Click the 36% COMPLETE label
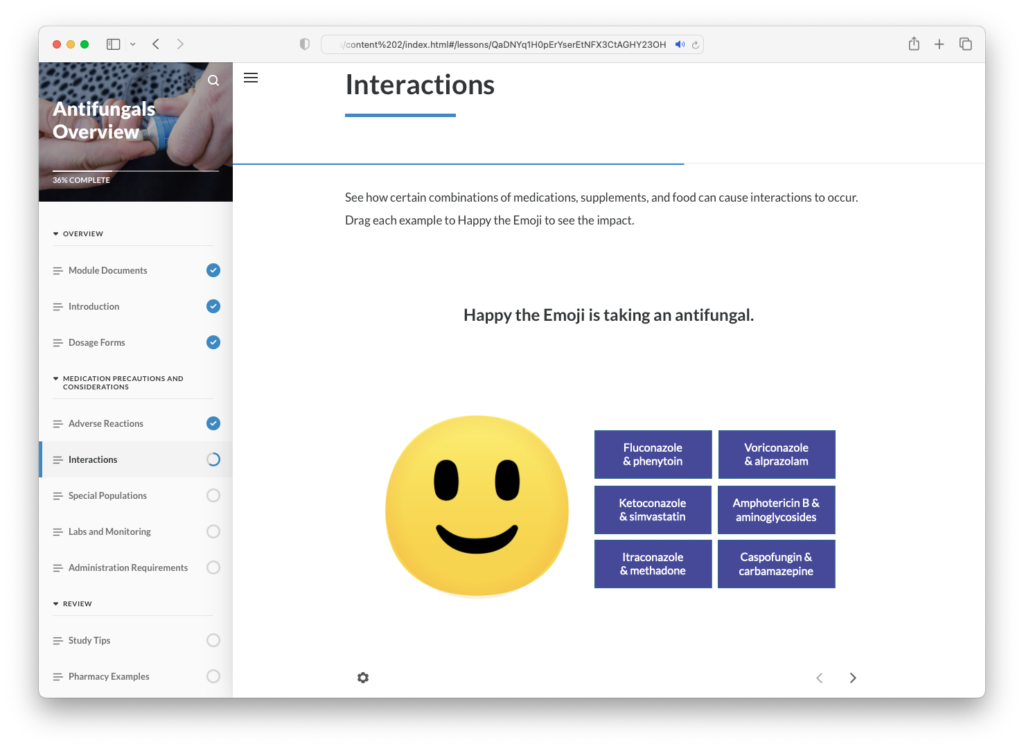1024x749 pixels. click(81, 180)
